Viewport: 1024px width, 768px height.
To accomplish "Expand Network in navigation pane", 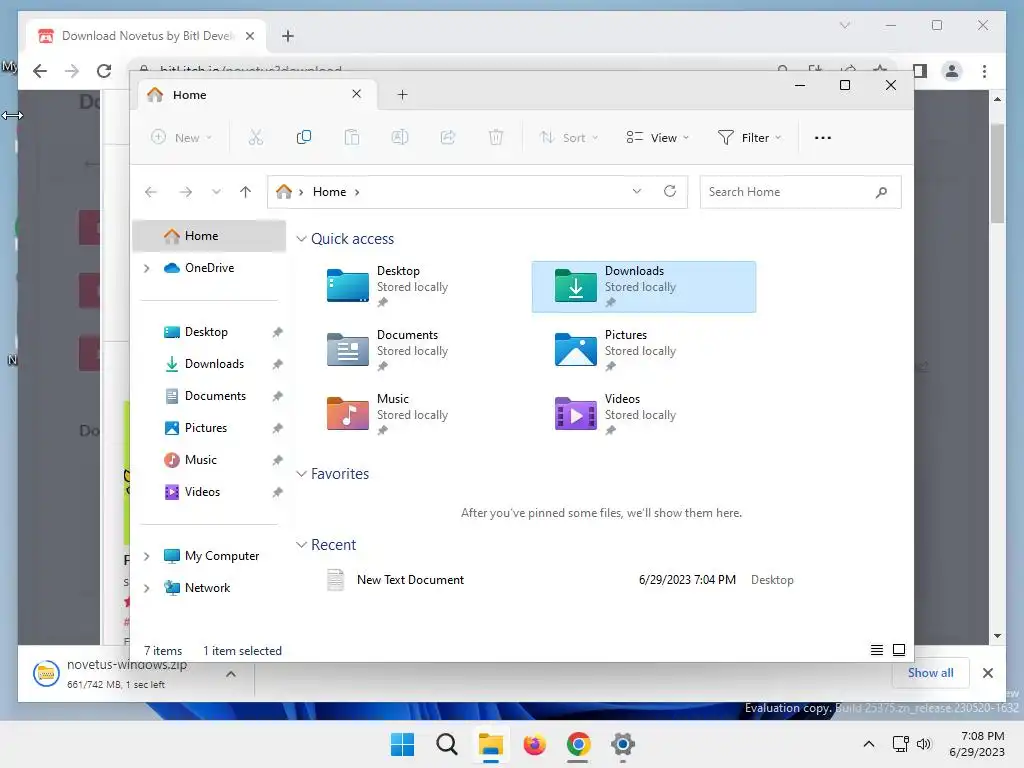I will tap(147, 588).
